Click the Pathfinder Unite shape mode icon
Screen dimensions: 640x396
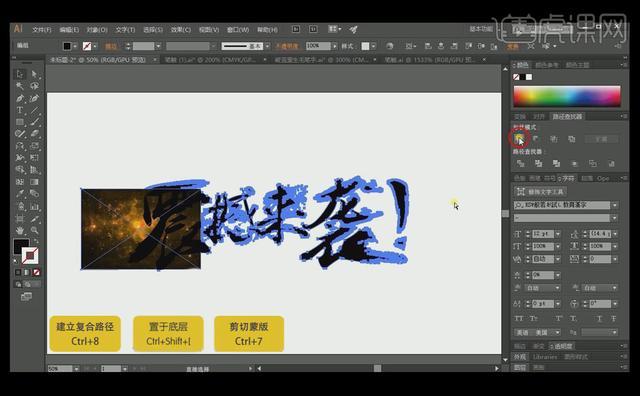click(x=519, y=139)
